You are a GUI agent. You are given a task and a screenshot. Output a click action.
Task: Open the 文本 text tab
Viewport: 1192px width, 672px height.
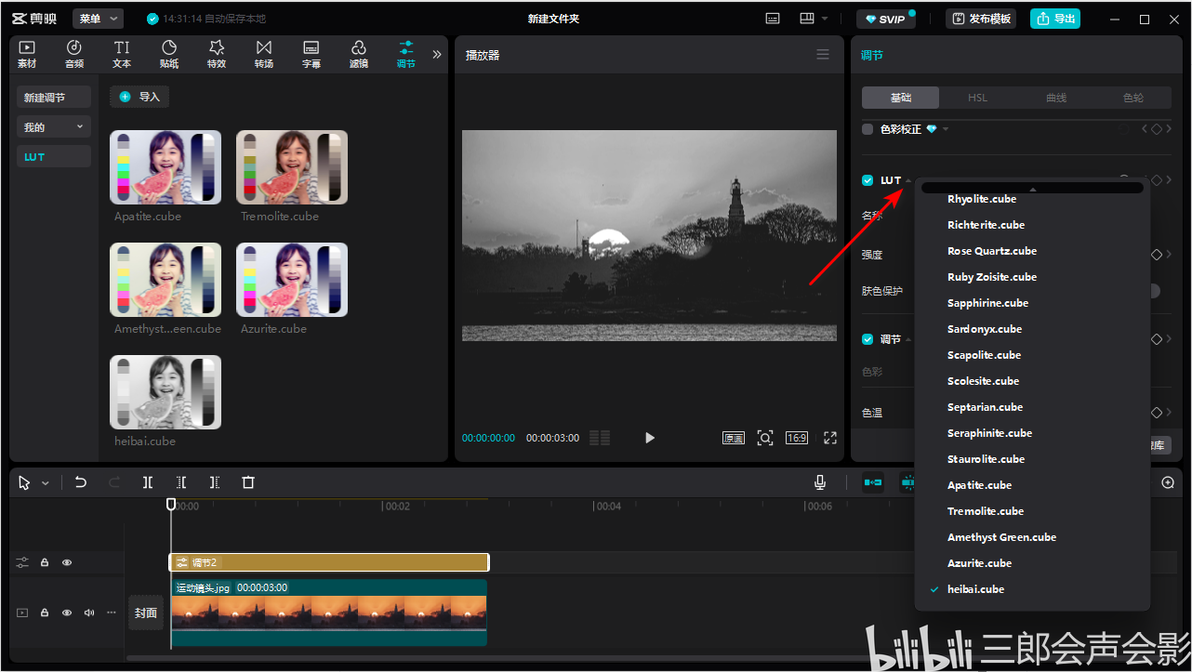[x=122, y=54]
